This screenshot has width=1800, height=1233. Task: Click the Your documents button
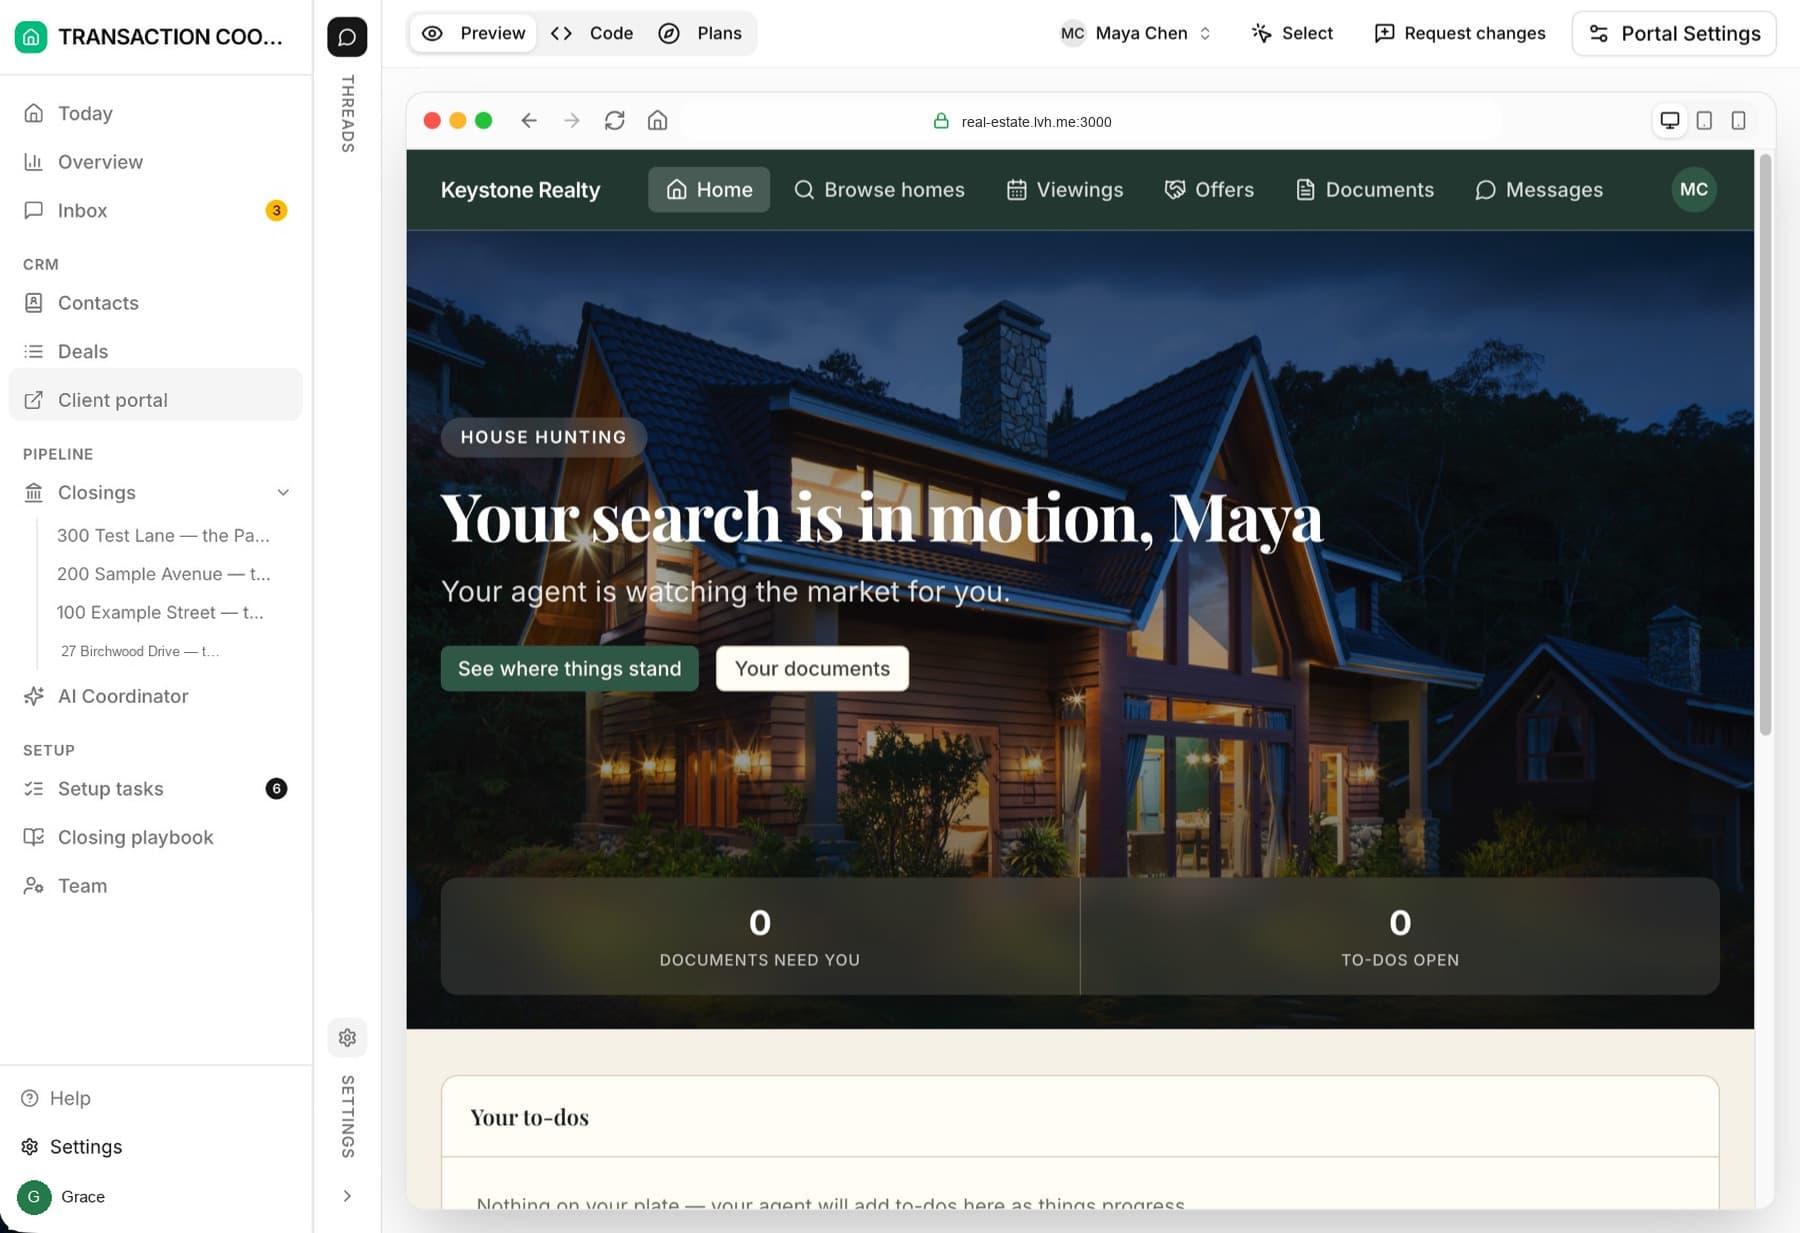(812, 668)
